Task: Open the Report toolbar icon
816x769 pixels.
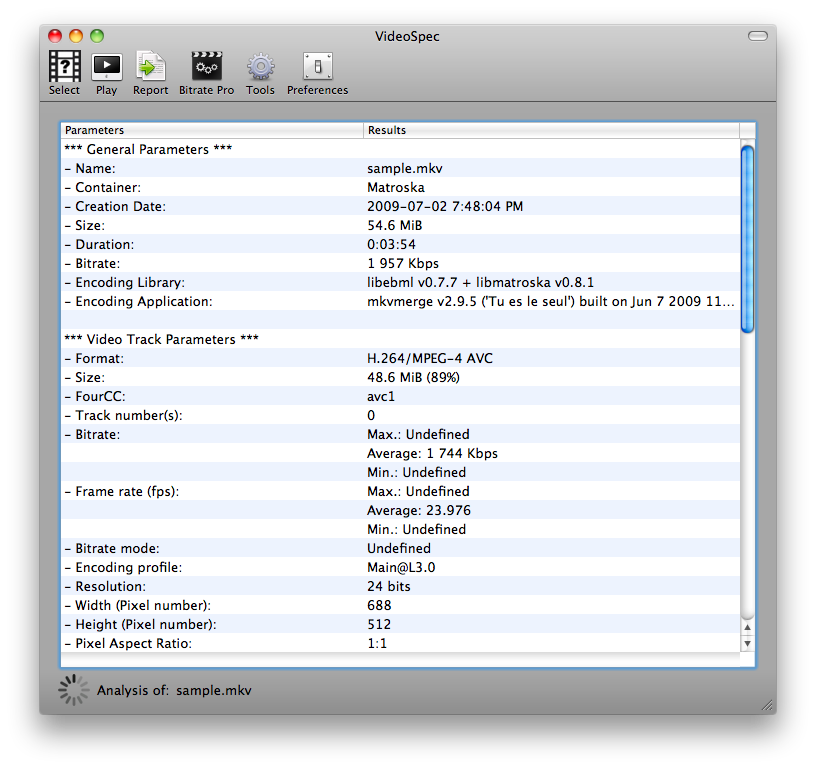Action: 150,67
